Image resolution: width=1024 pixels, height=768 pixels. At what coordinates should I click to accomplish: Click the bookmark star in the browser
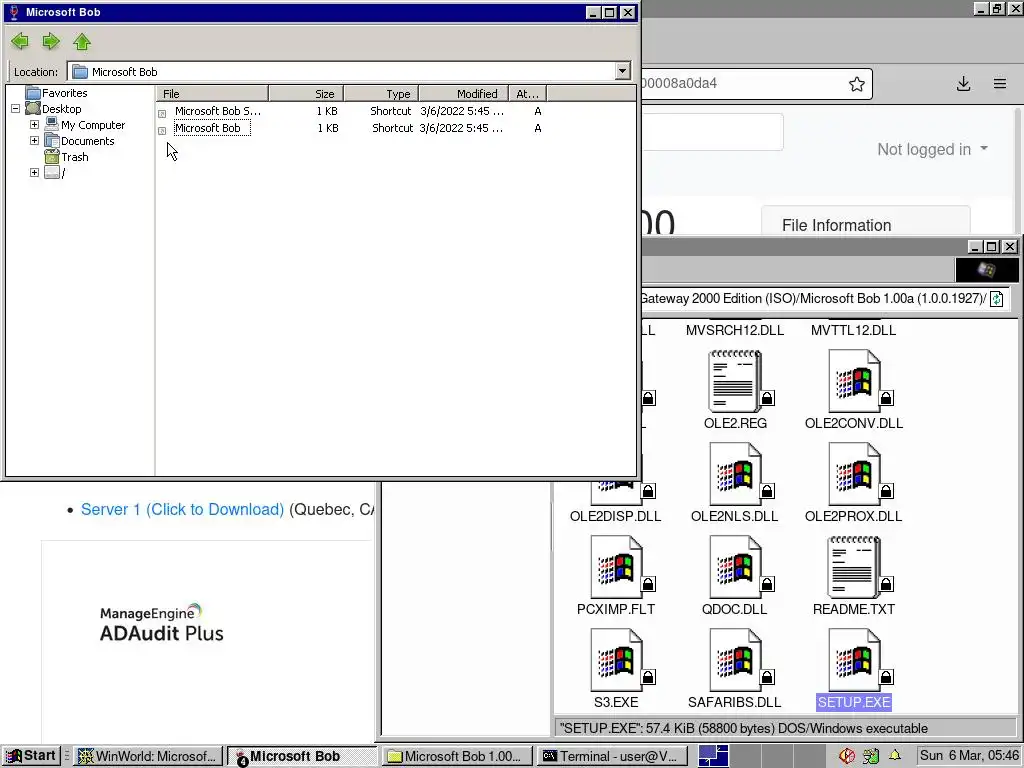[857, 84]
